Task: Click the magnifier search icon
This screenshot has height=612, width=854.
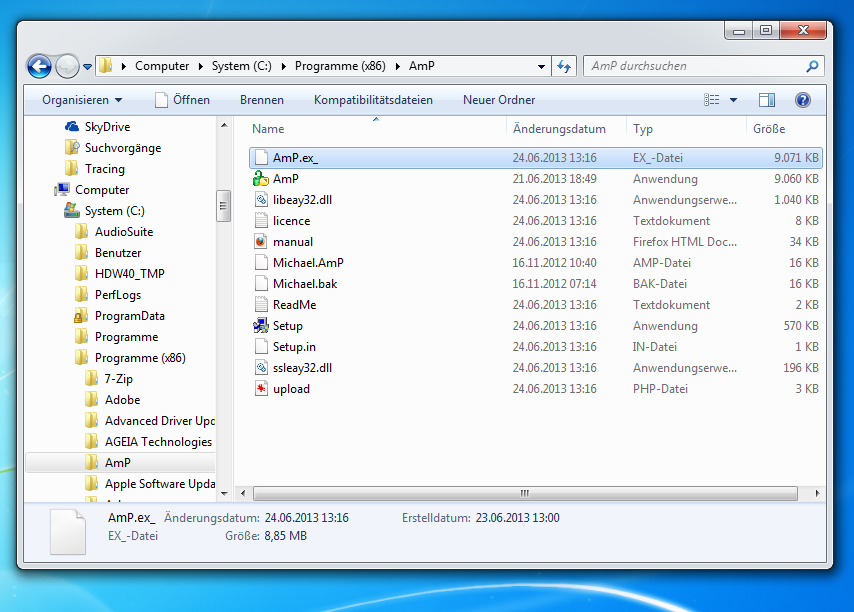Action: (812, 66)
